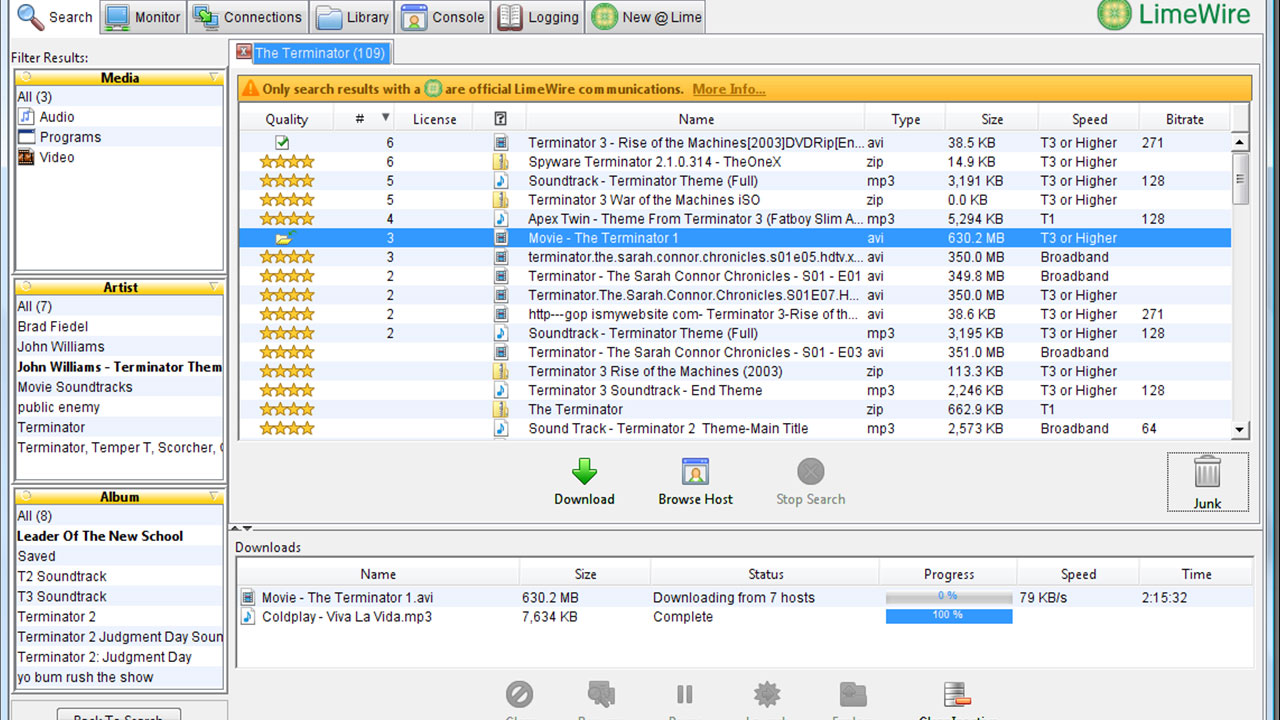Toggle the quality checkbox on Terminator 3 row
Screen dimensions: 1280x720
click(x=283, y=143)
